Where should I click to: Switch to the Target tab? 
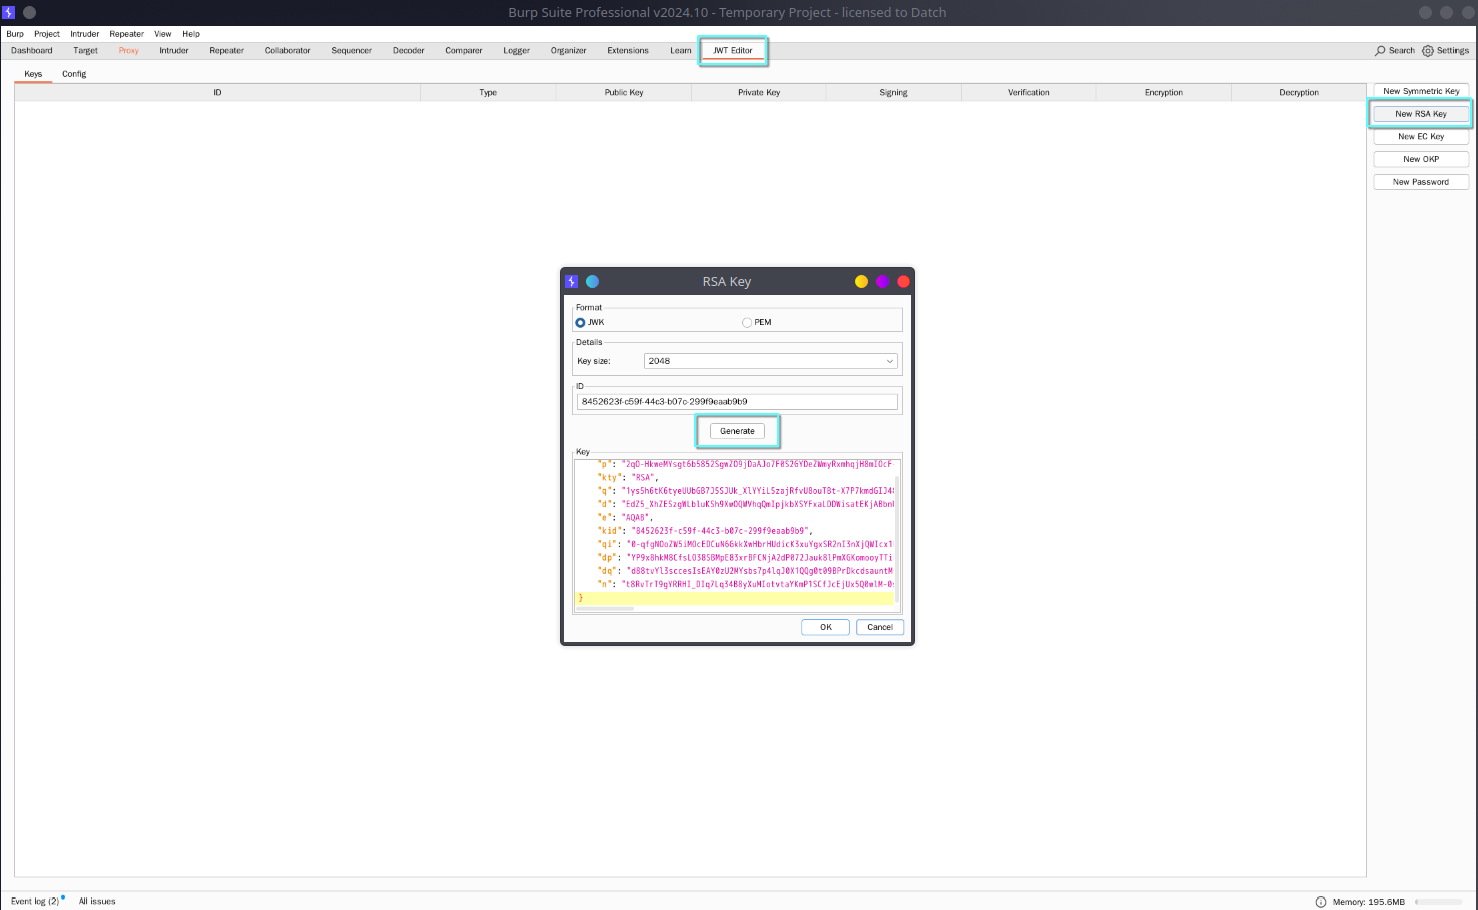(85, 50)
